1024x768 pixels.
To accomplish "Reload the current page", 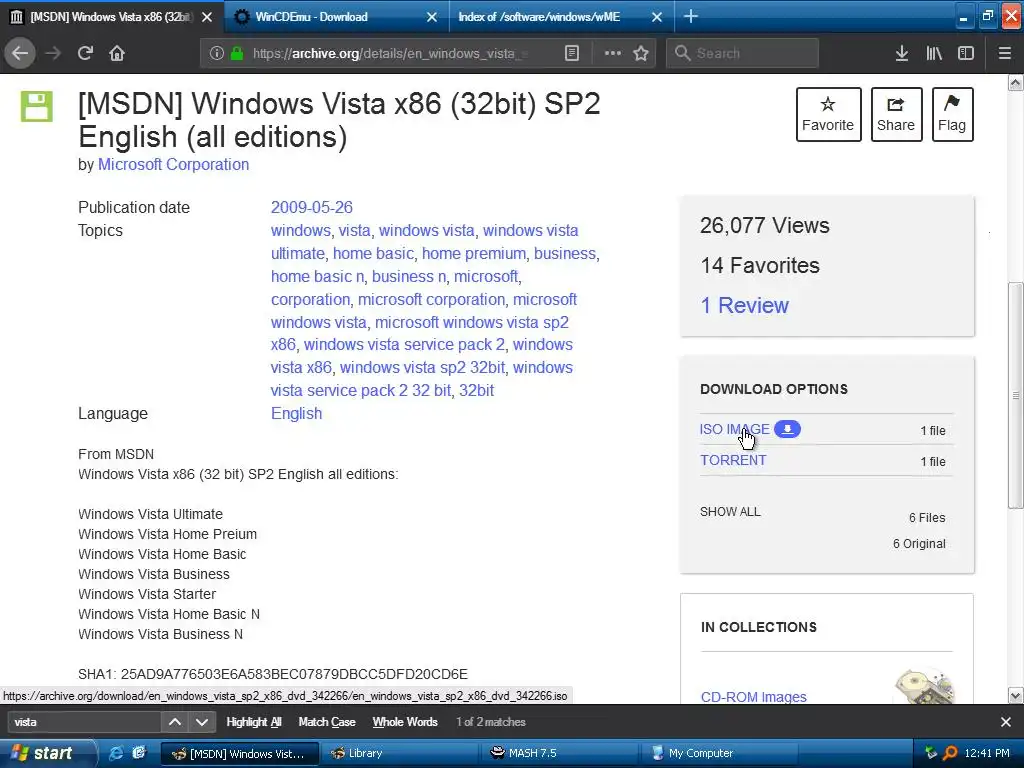I will 85,53.
